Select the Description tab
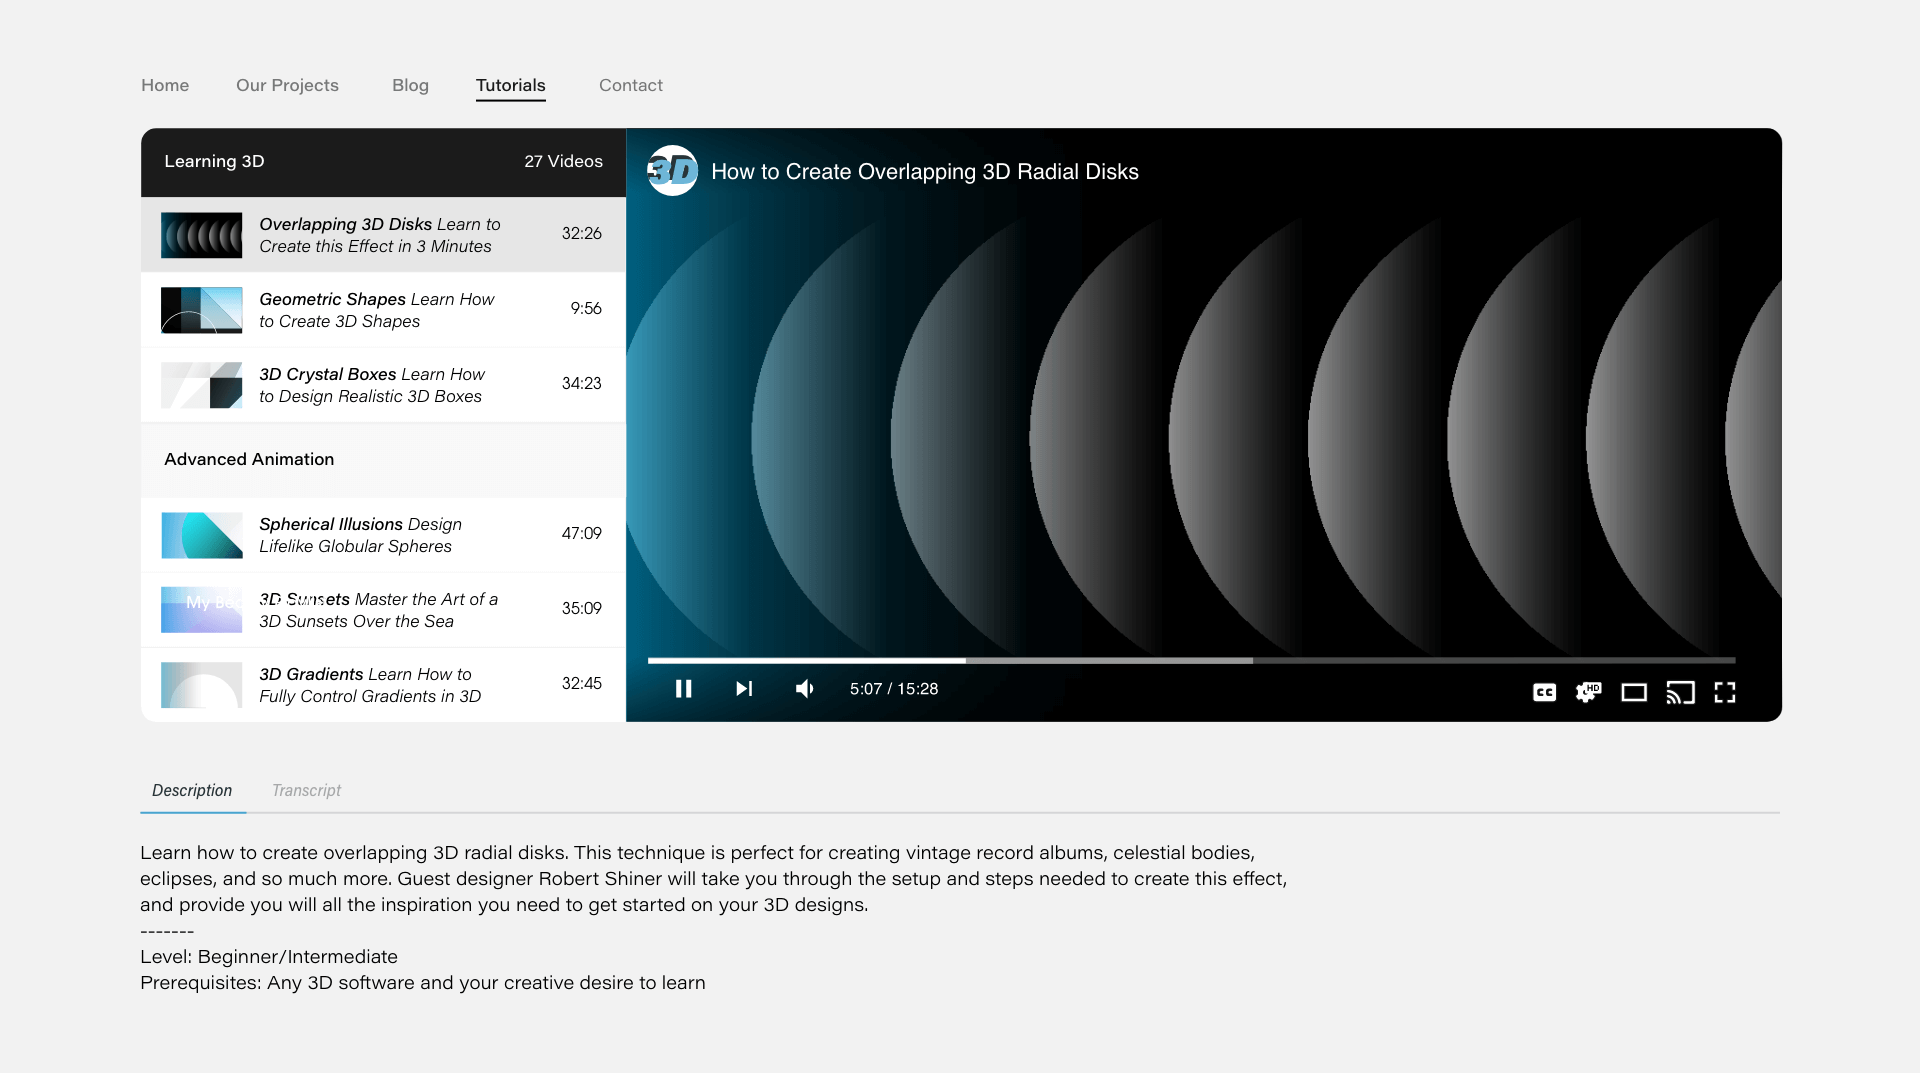Image resolution: width=1920 pixels, height=1073 pixels. pos(192,790)
